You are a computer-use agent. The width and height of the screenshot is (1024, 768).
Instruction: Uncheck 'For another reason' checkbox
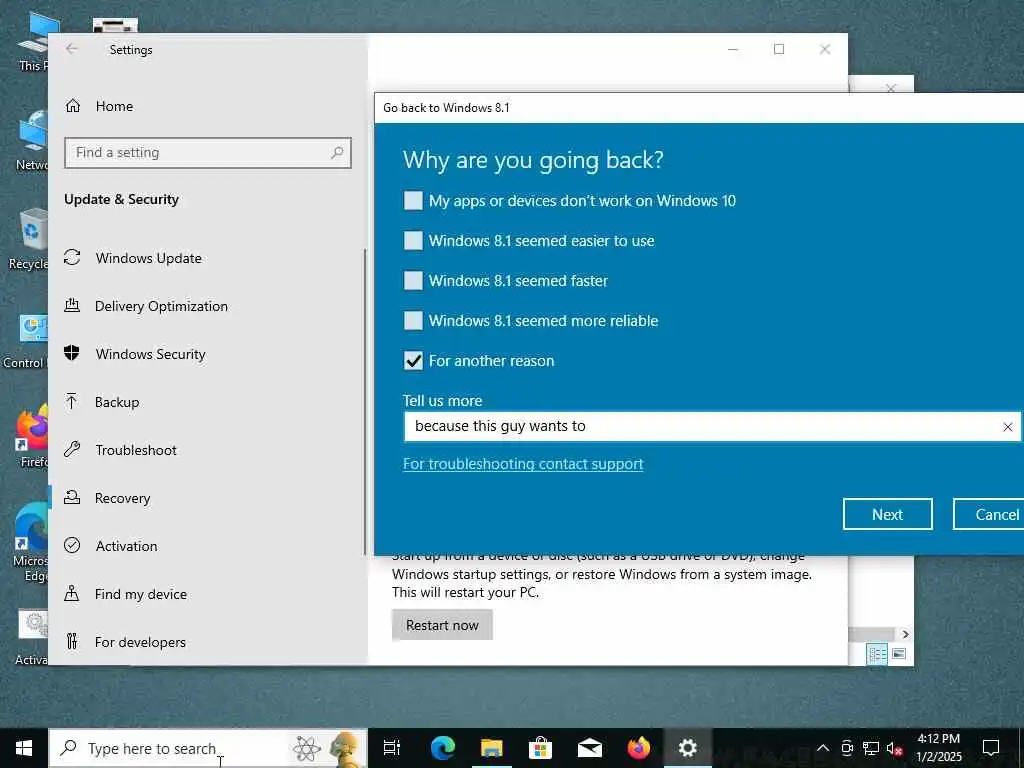(x=413, y=360)
